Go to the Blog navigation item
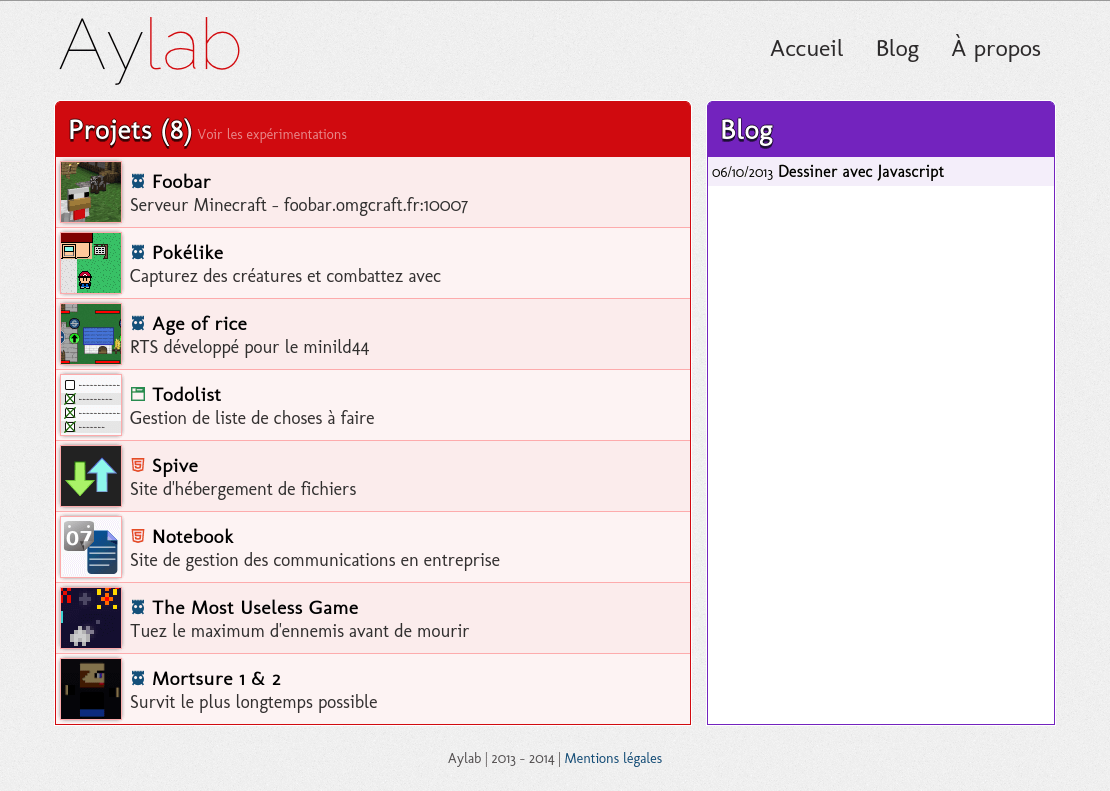The height and width of the screenshot is (791, 1110). (897, 49)
